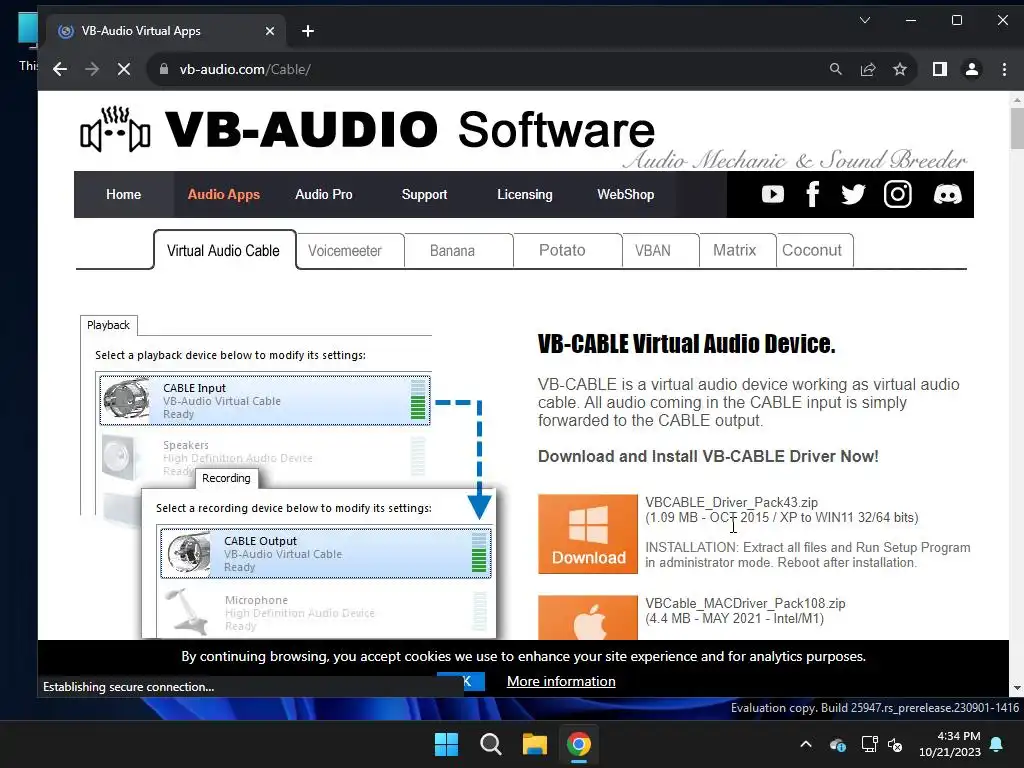Click the VB-CABLE Virtual Audio Device heading
The height and width of the screenshot is (768, 1024).
[x=686, y=344]
